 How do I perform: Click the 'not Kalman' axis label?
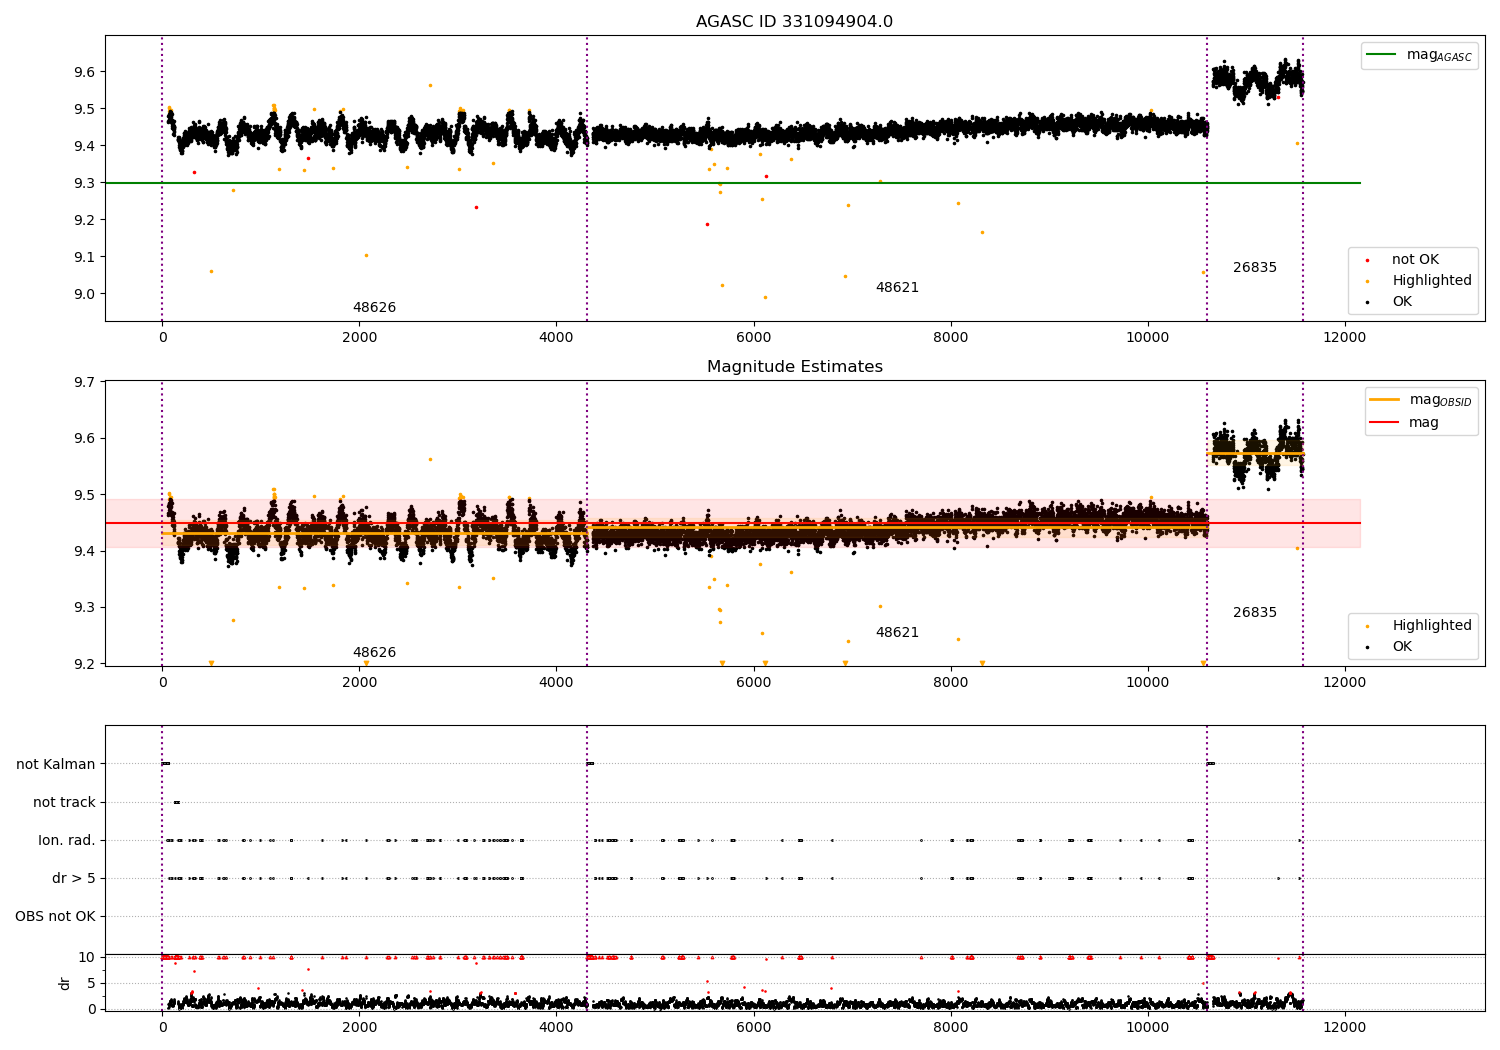pos(56,765)
